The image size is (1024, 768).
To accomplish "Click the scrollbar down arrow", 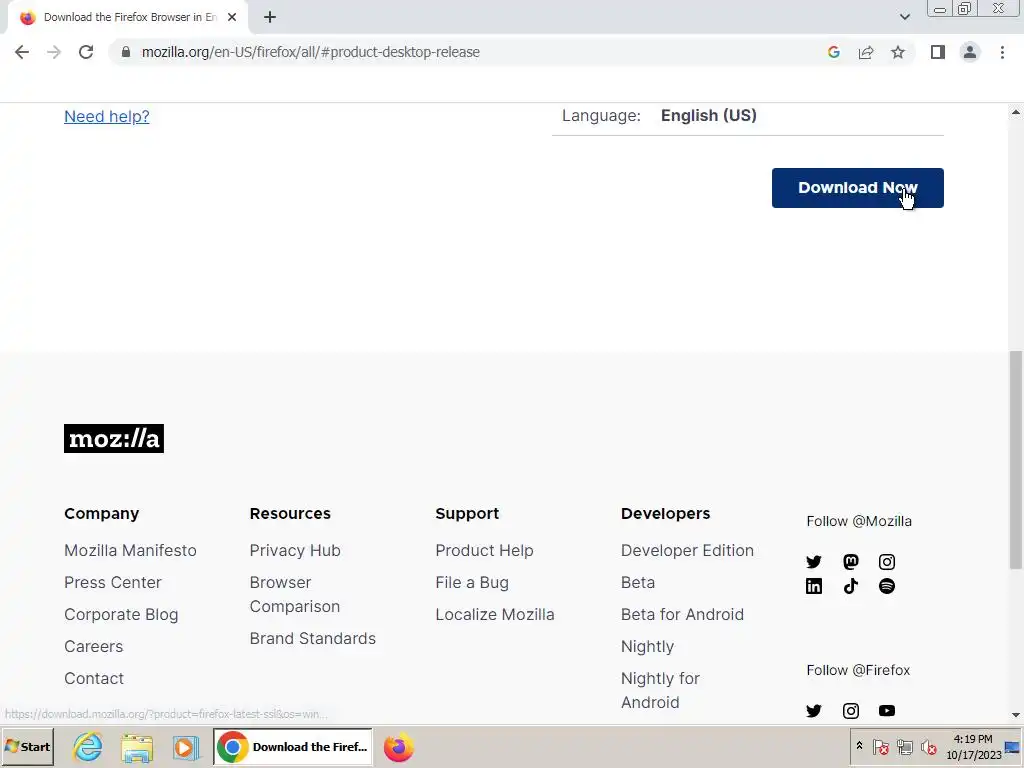I will click(x=1016, y=716).
